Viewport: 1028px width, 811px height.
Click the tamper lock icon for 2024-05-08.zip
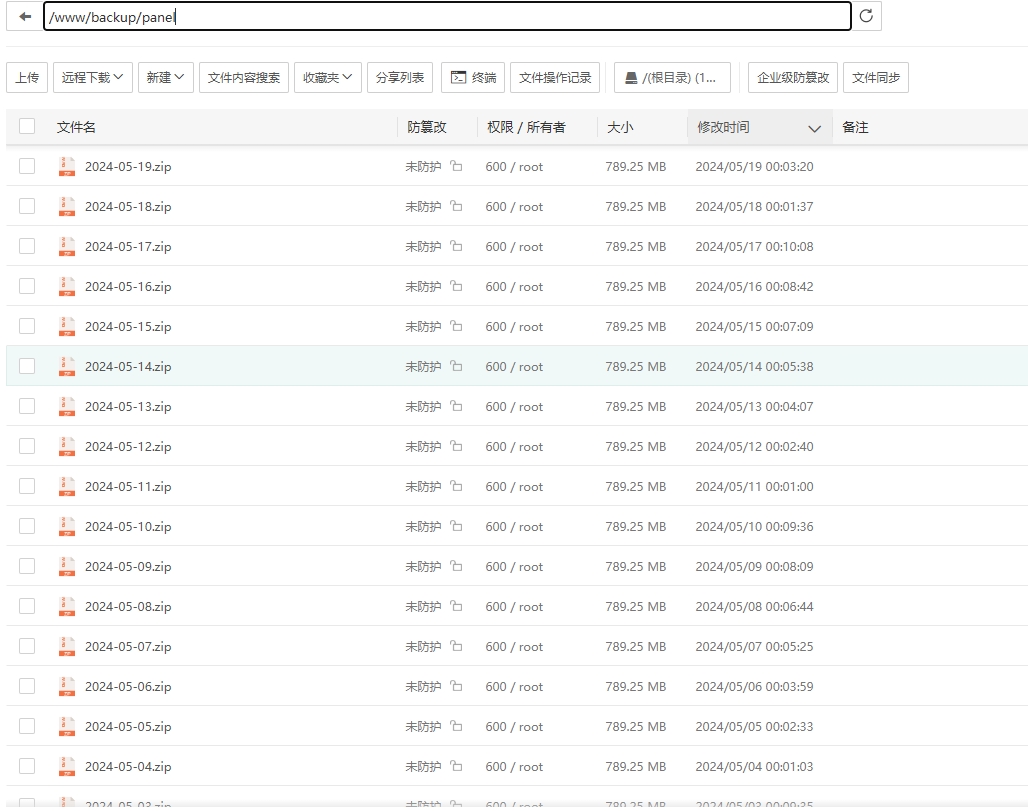[x=456, y=606]
